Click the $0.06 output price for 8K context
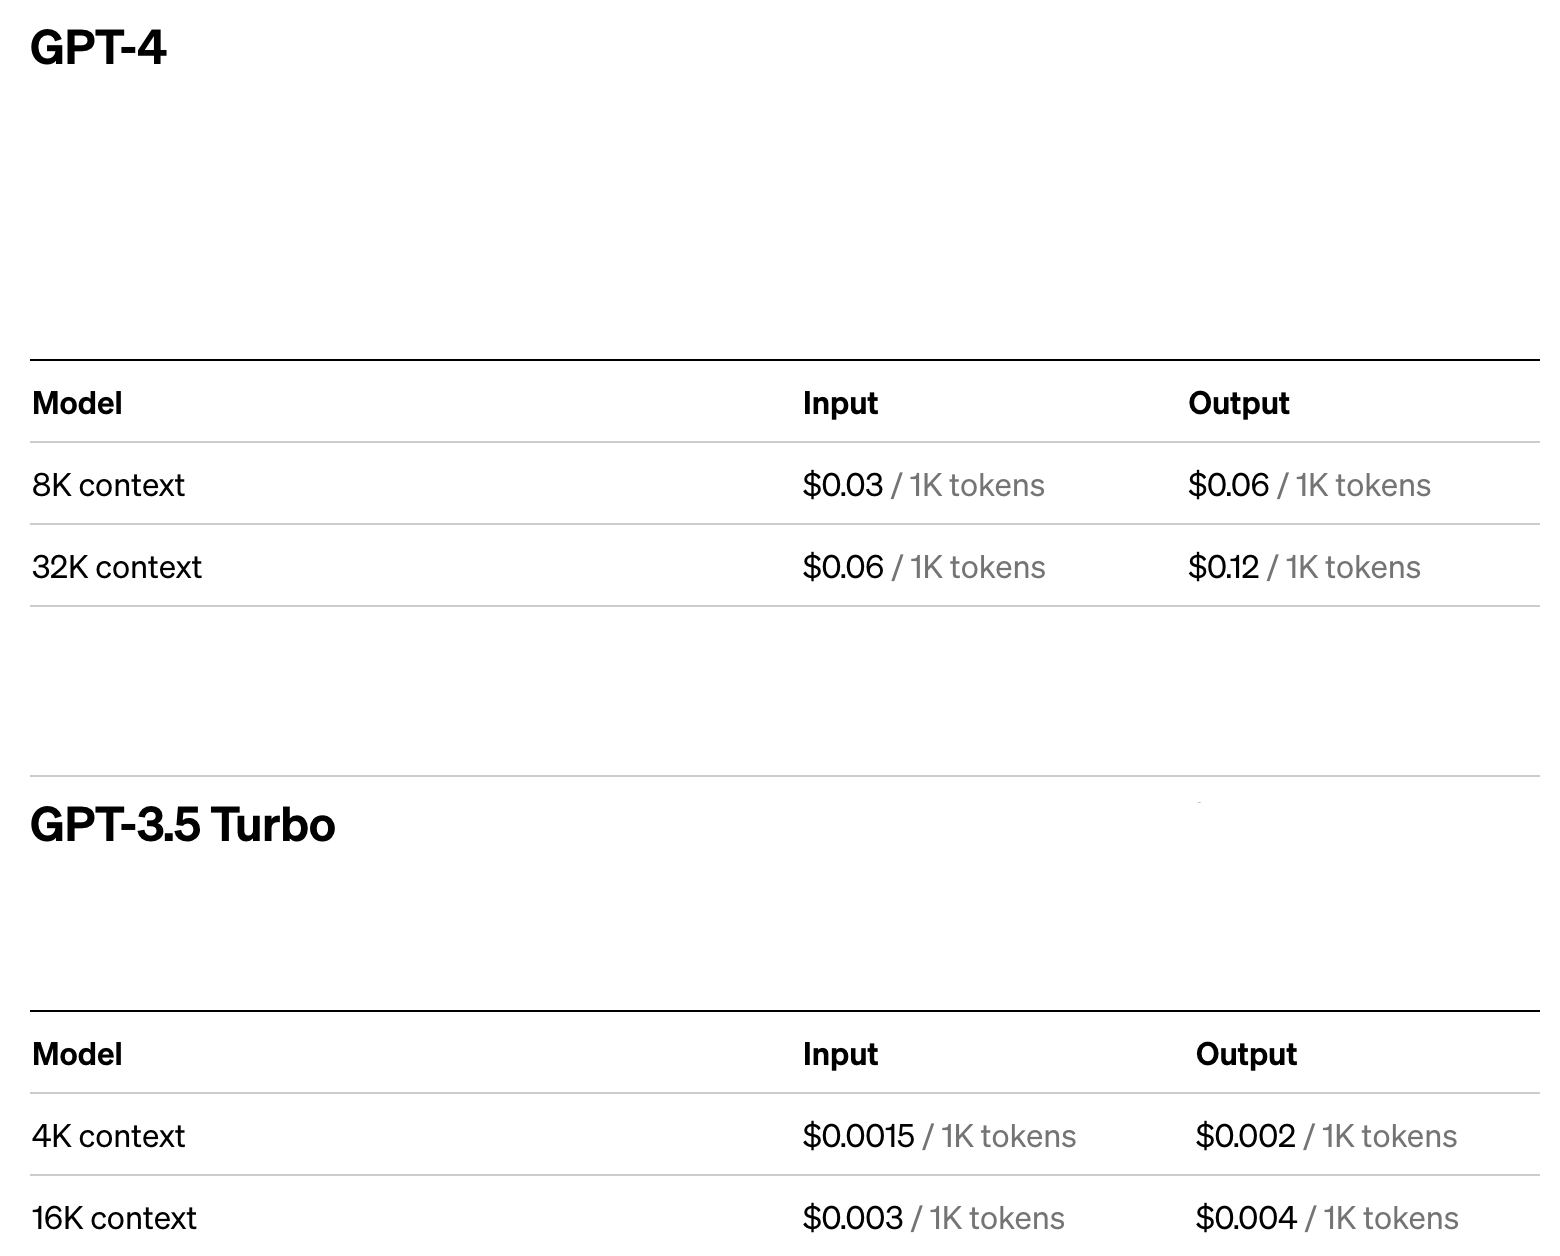The width and height of the screenshot is (1560, 1256). [x=1228, y=485]
